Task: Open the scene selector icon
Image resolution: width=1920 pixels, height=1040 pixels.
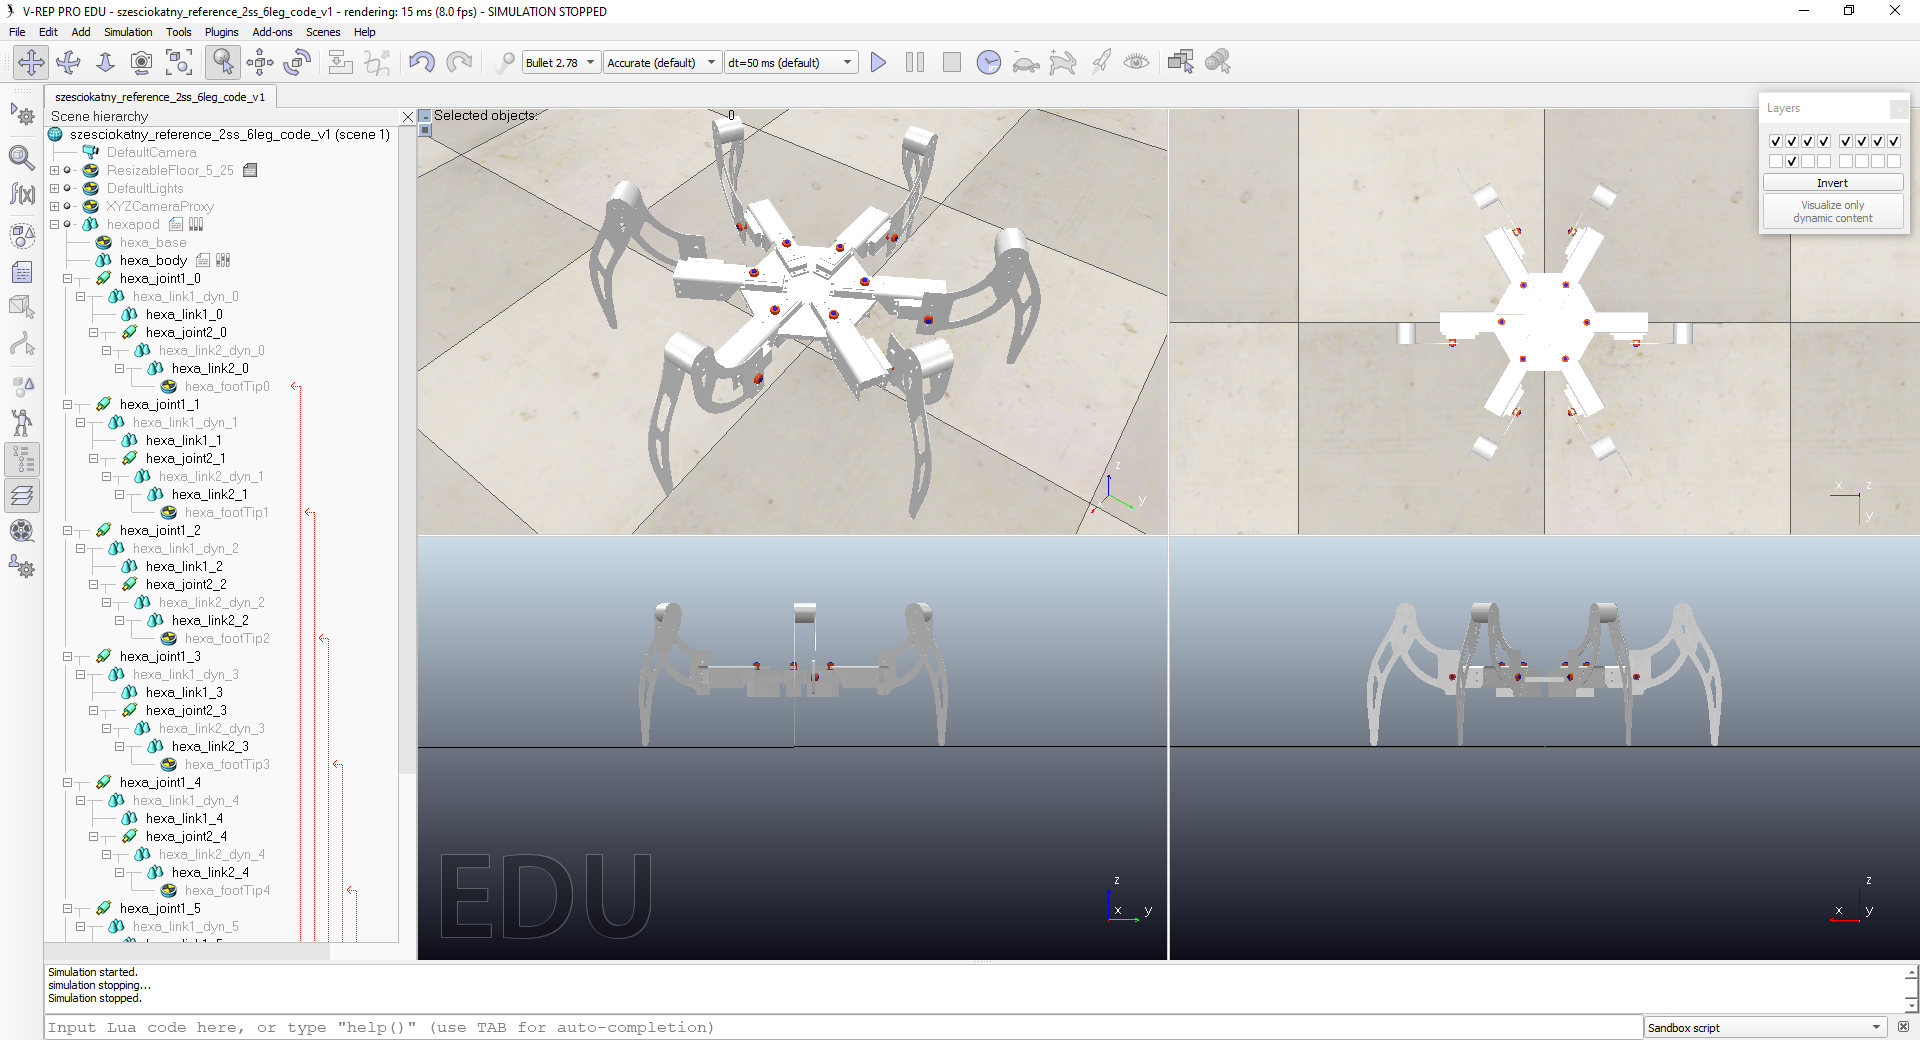Action: coord(1218,62)
